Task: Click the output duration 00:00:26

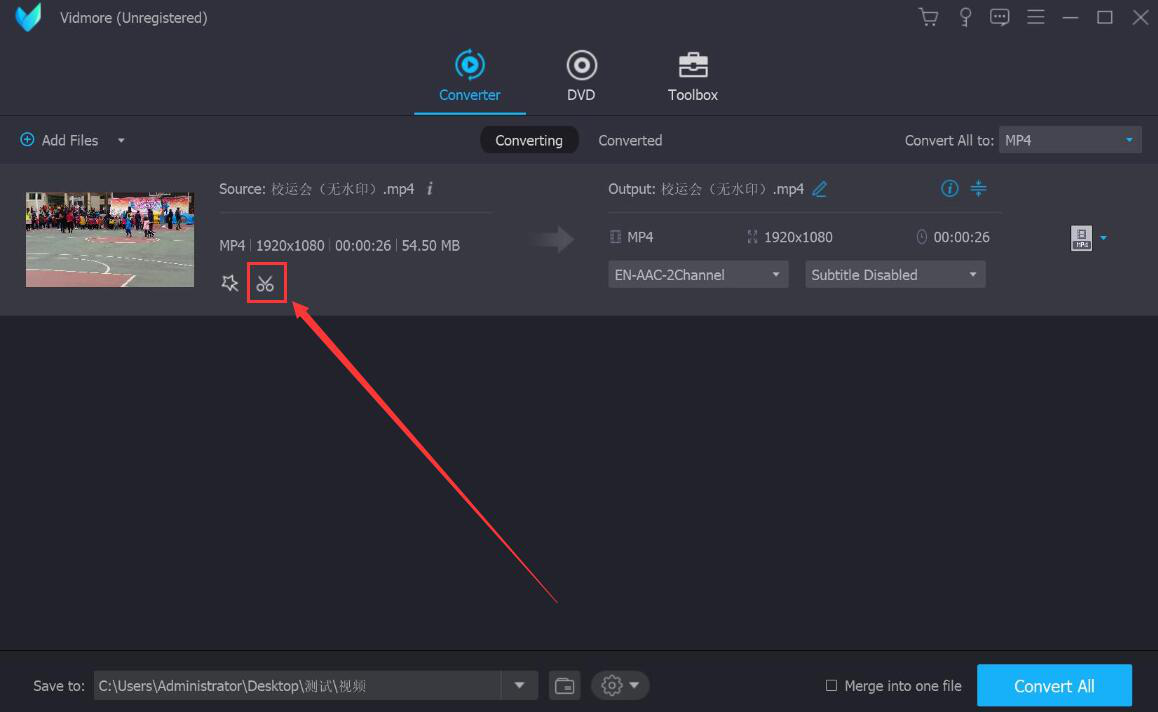Action: click(962, 237)
